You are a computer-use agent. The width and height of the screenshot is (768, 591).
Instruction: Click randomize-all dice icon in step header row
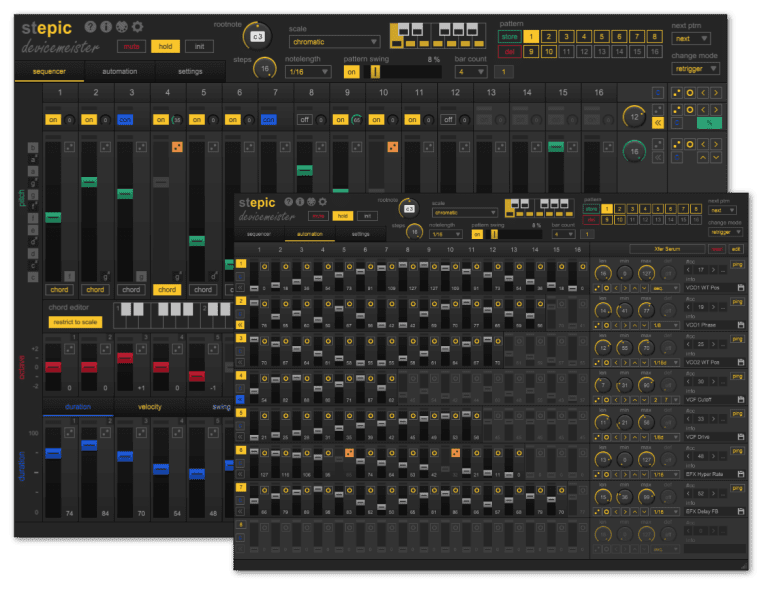click(x=676, y=93)
